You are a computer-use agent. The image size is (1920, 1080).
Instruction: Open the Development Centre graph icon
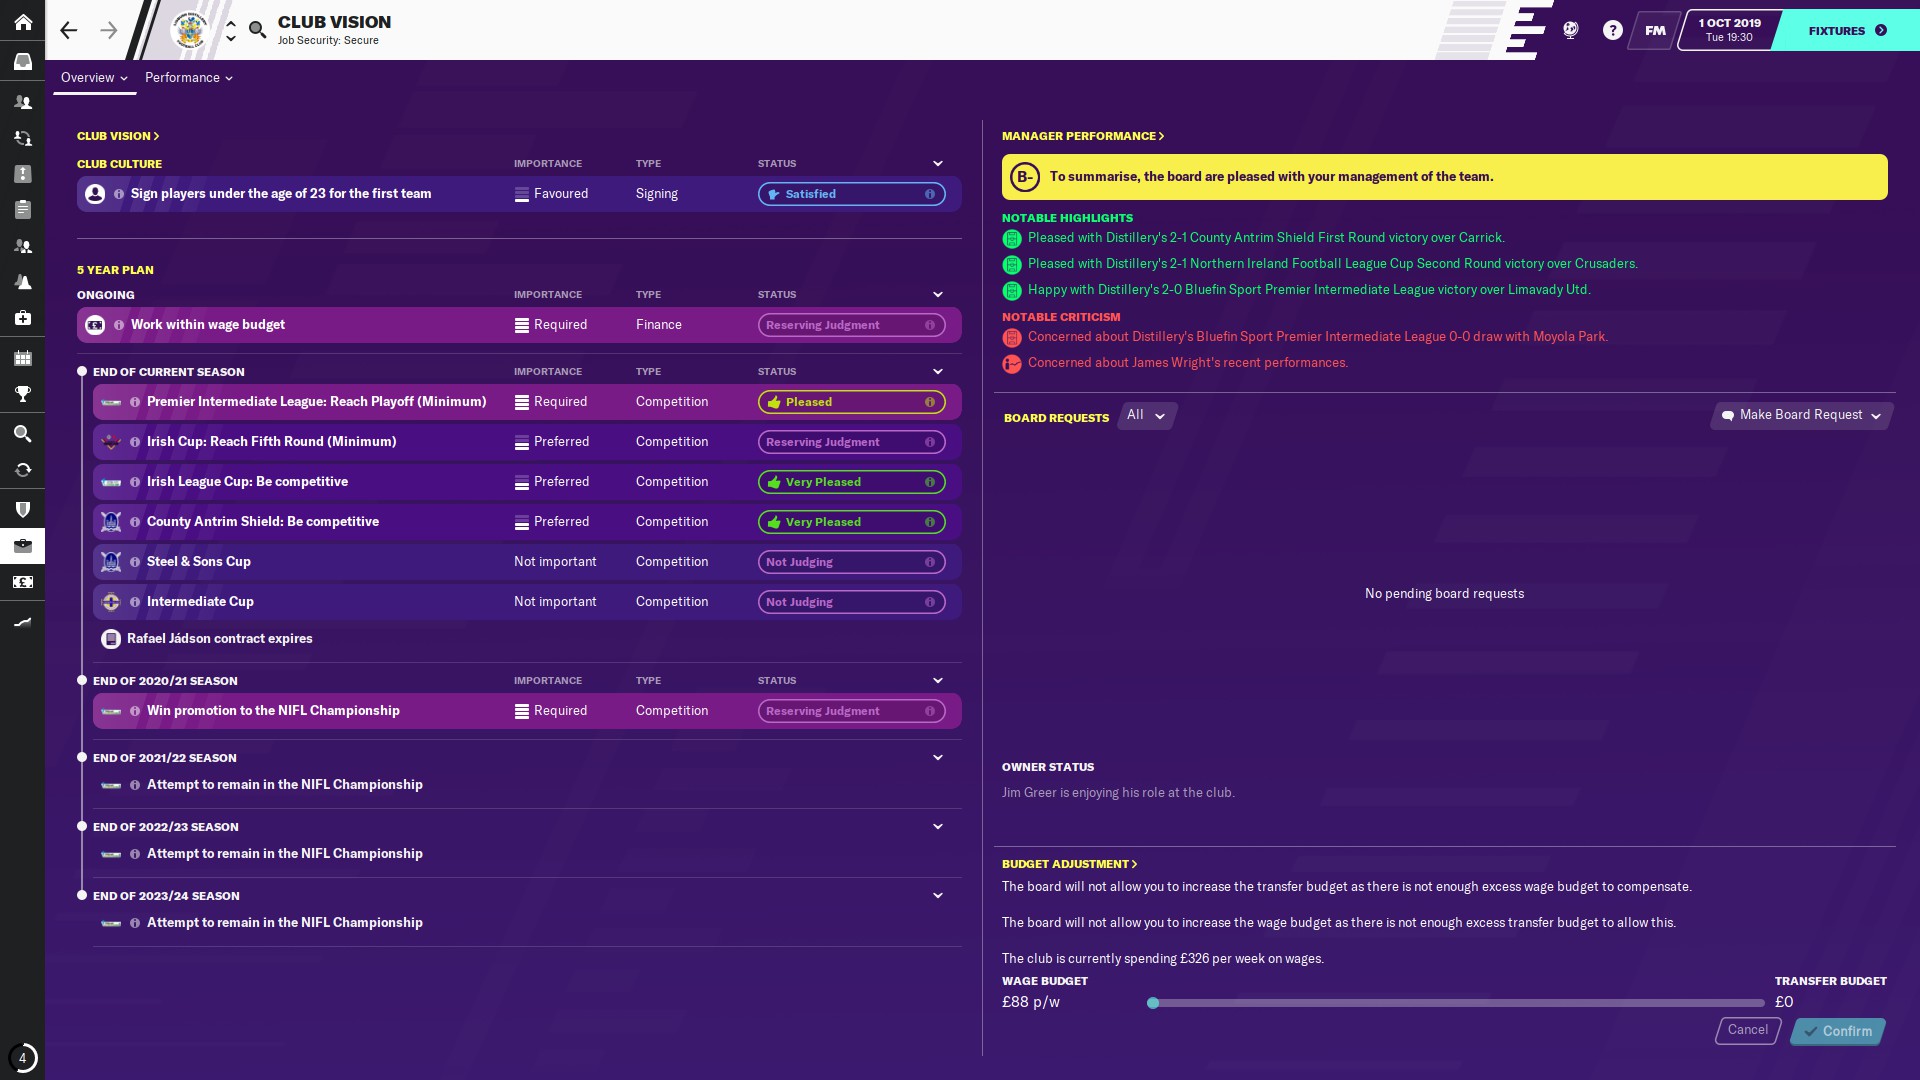[22, 622]
